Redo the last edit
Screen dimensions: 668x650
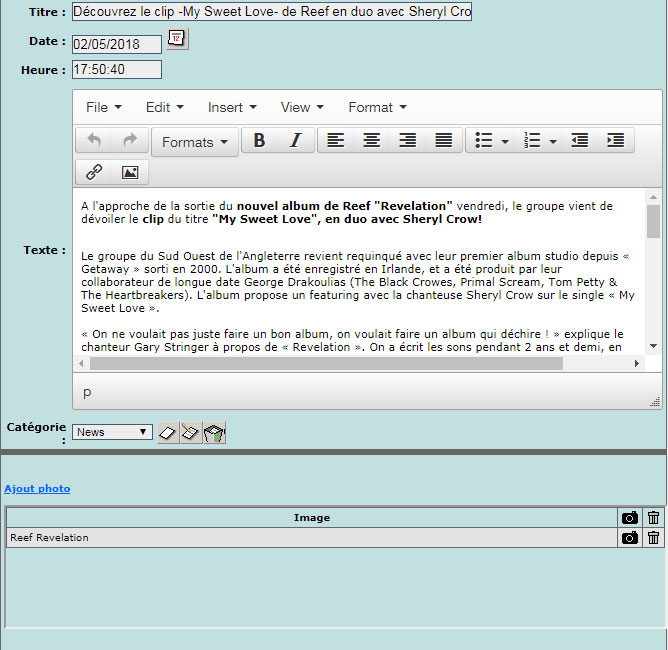point(130,140)
